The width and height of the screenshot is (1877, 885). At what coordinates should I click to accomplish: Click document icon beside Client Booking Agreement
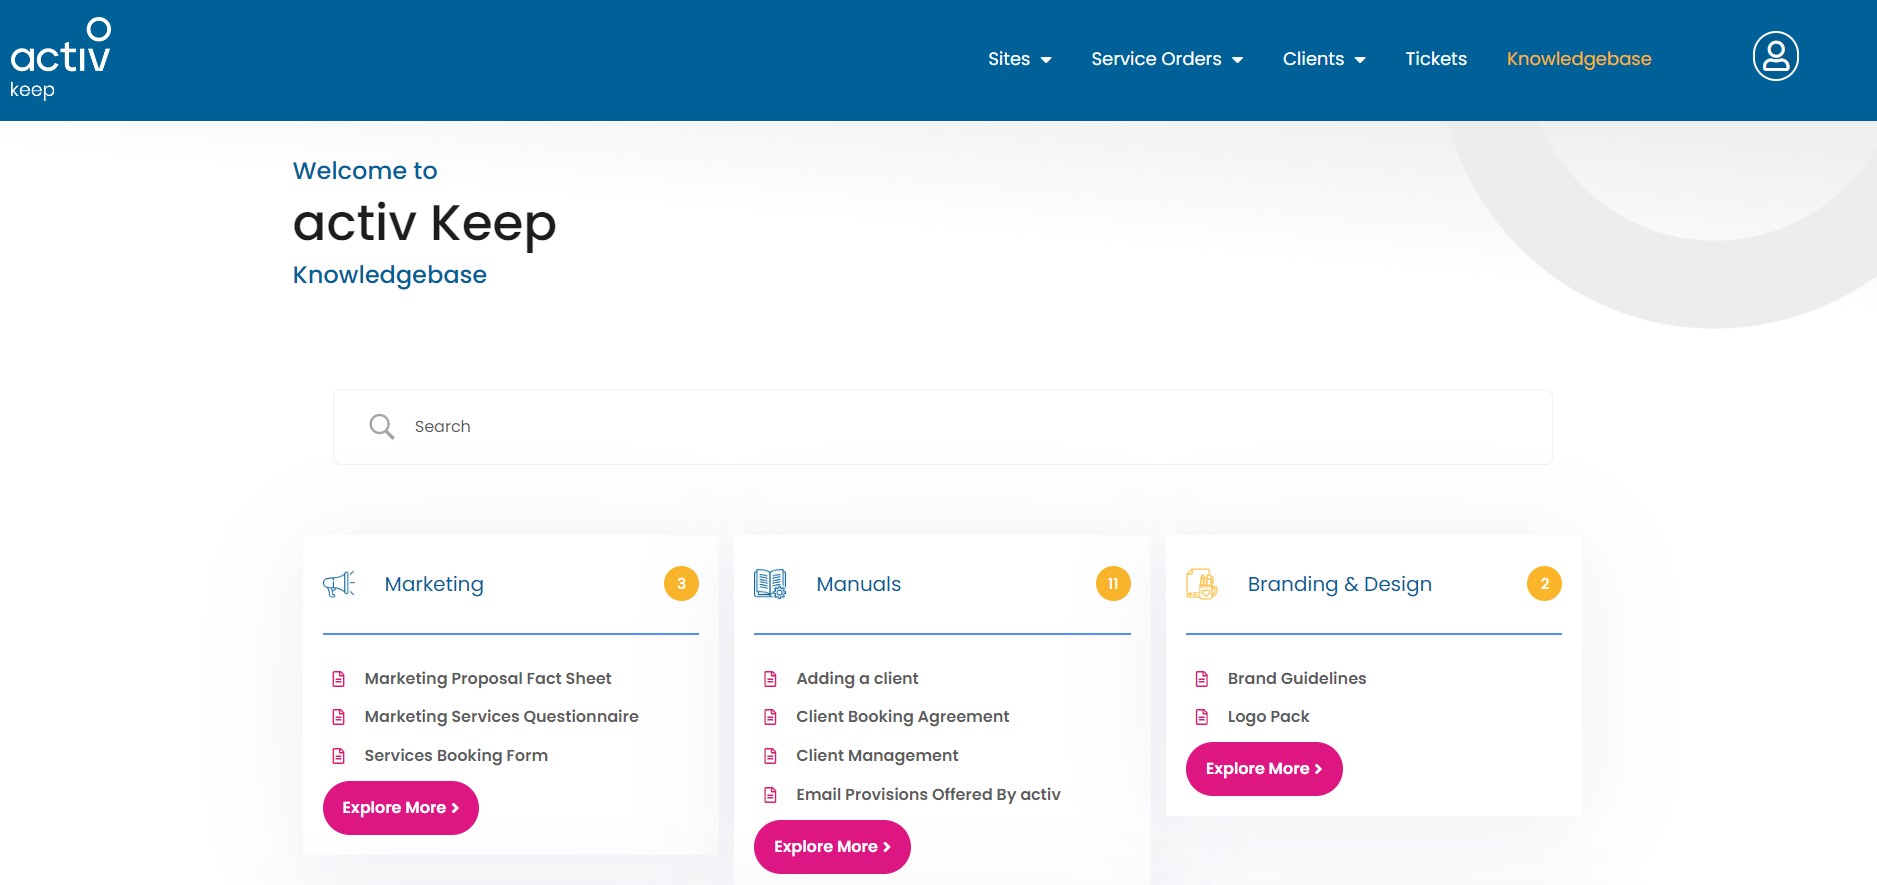[x=770, y=717]
